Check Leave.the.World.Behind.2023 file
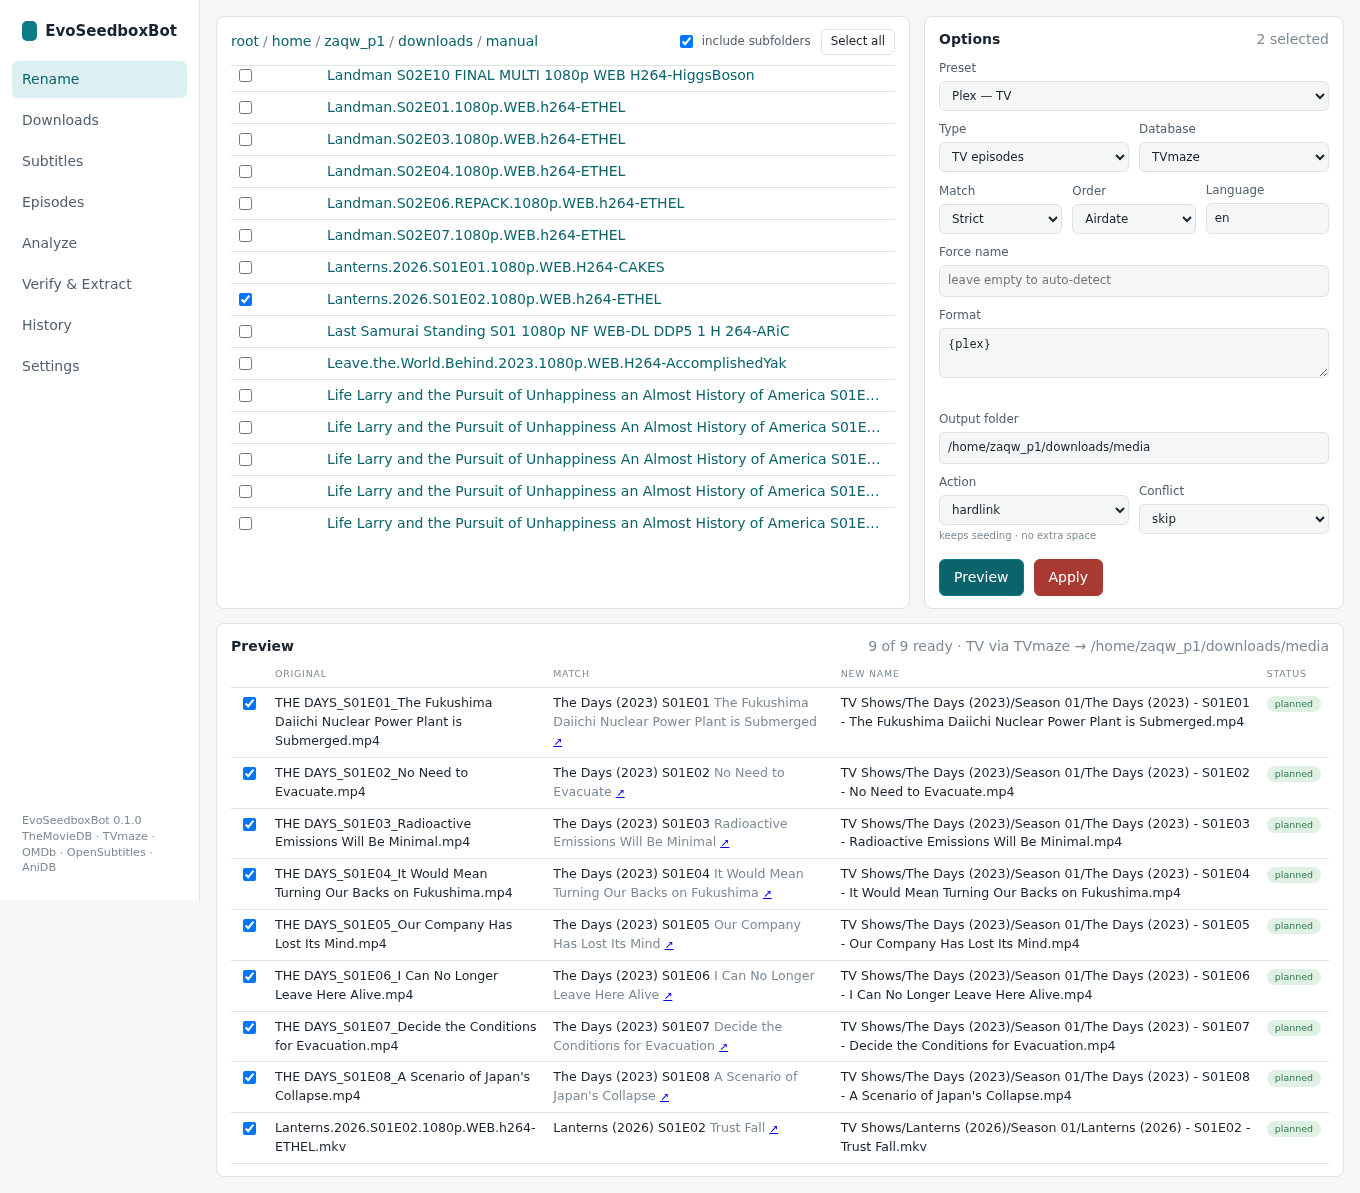The height and width of the screenshot is (1193, 1360). pos(245,363)
